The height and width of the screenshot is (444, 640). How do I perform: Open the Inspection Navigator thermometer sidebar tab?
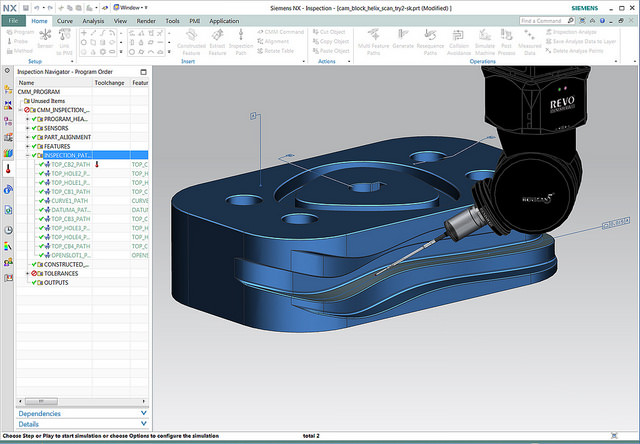[x=8, y=169]
